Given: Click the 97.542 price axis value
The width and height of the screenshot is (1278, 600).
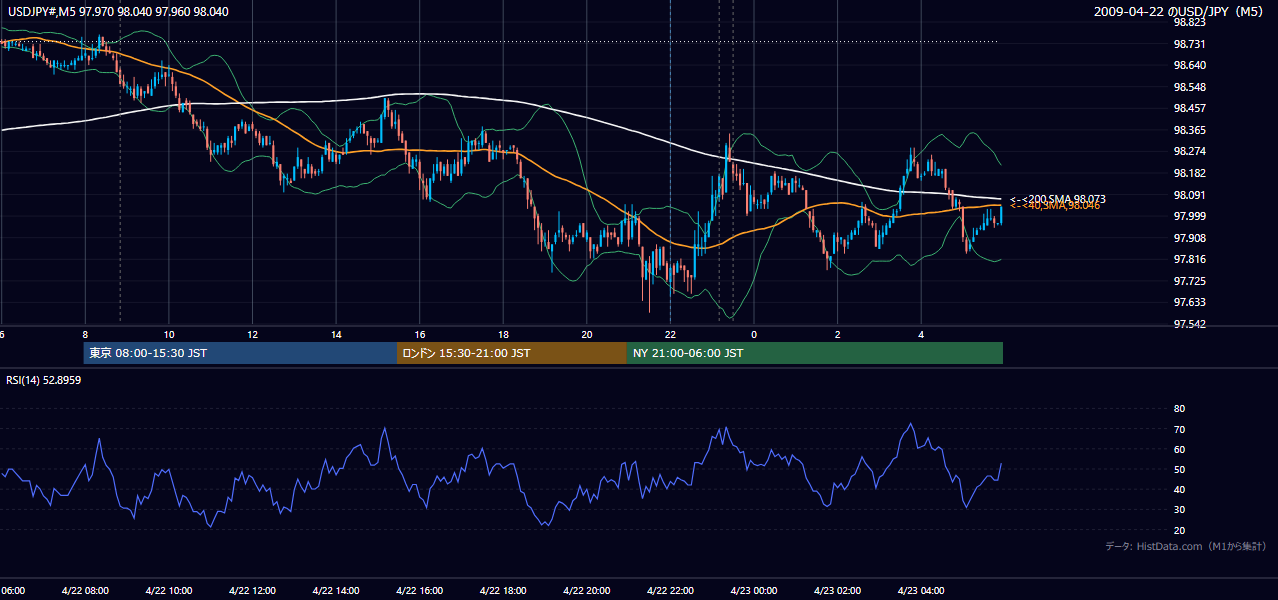Looking at the screenshot, I should click(x=1189, y=324).
